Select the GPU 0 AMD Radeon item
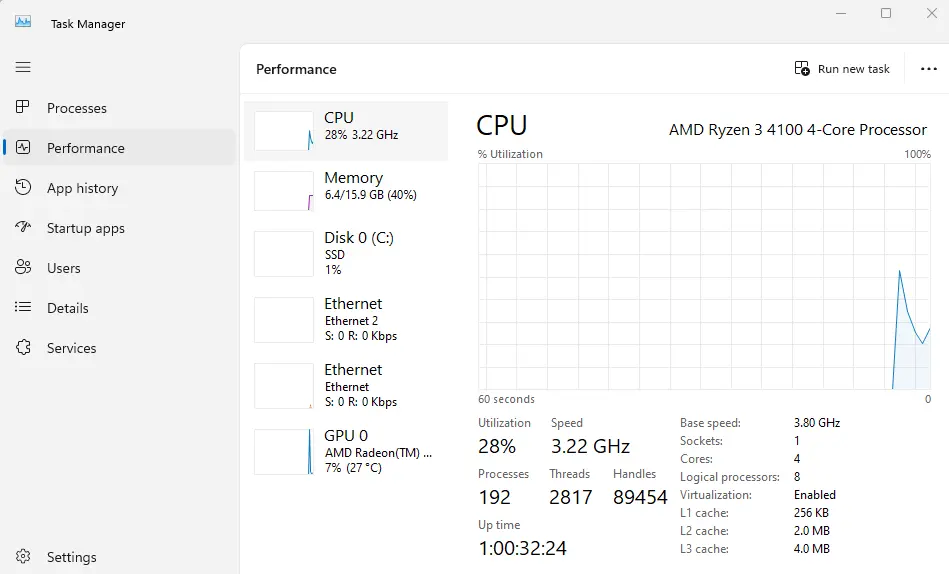 [x=346, y=452]
